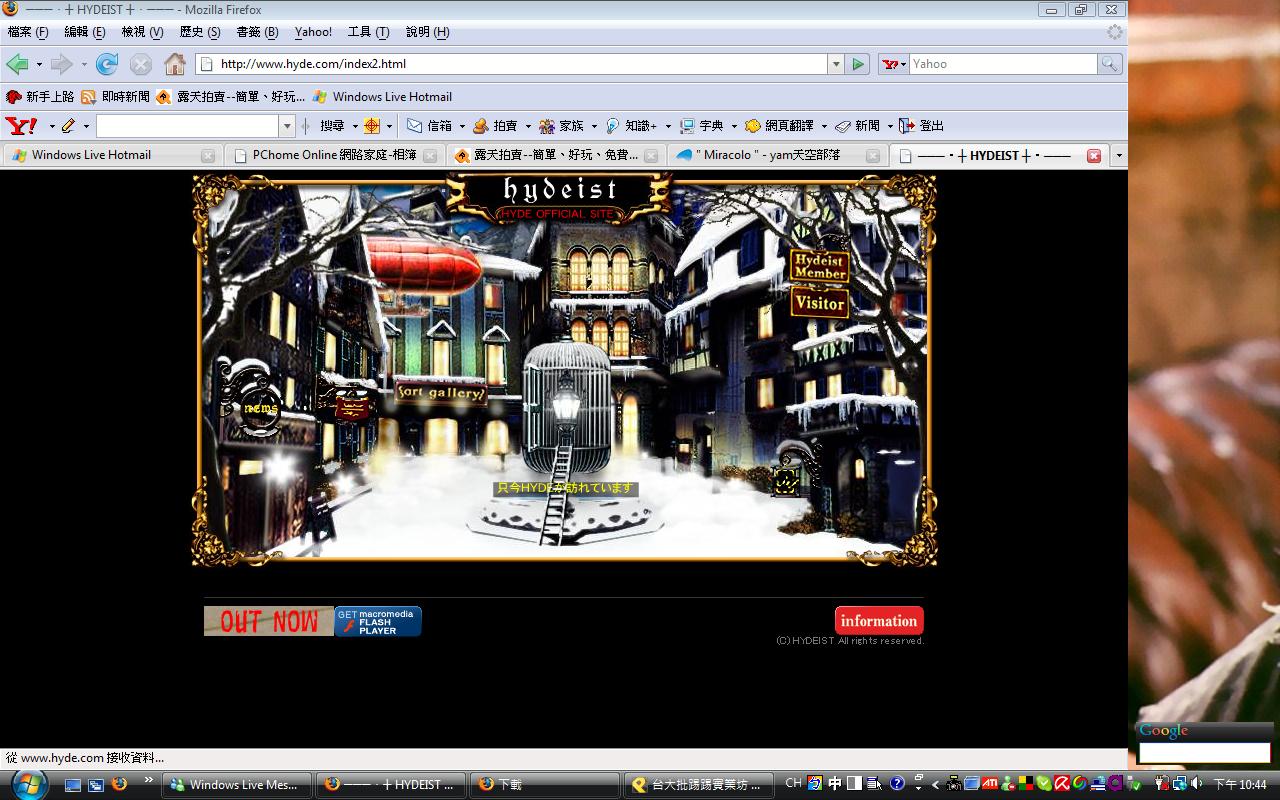This screenshot has width=1280, height=800.
Task: Open the dropdown arrow next to 信箱
Action: (x=461, y=126)
